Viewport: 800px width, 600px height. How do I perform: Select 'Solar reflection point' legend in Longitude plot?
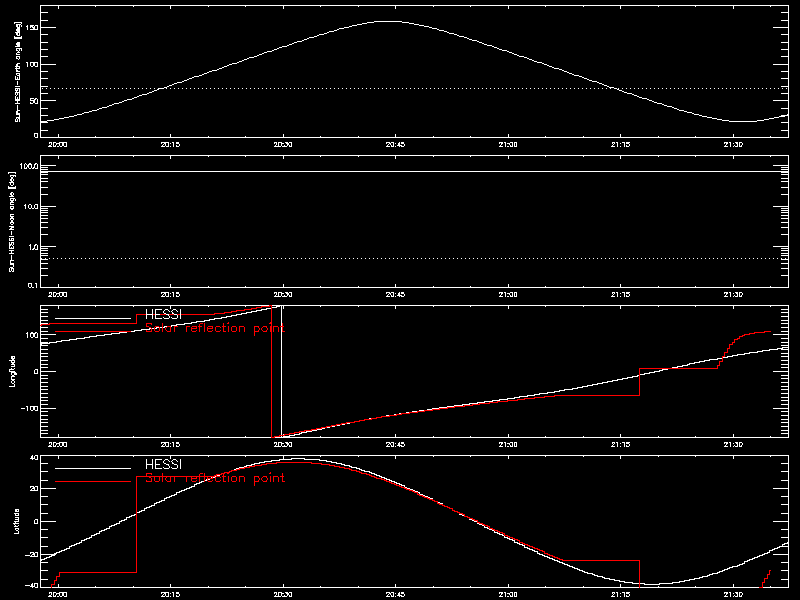point(215,328)
